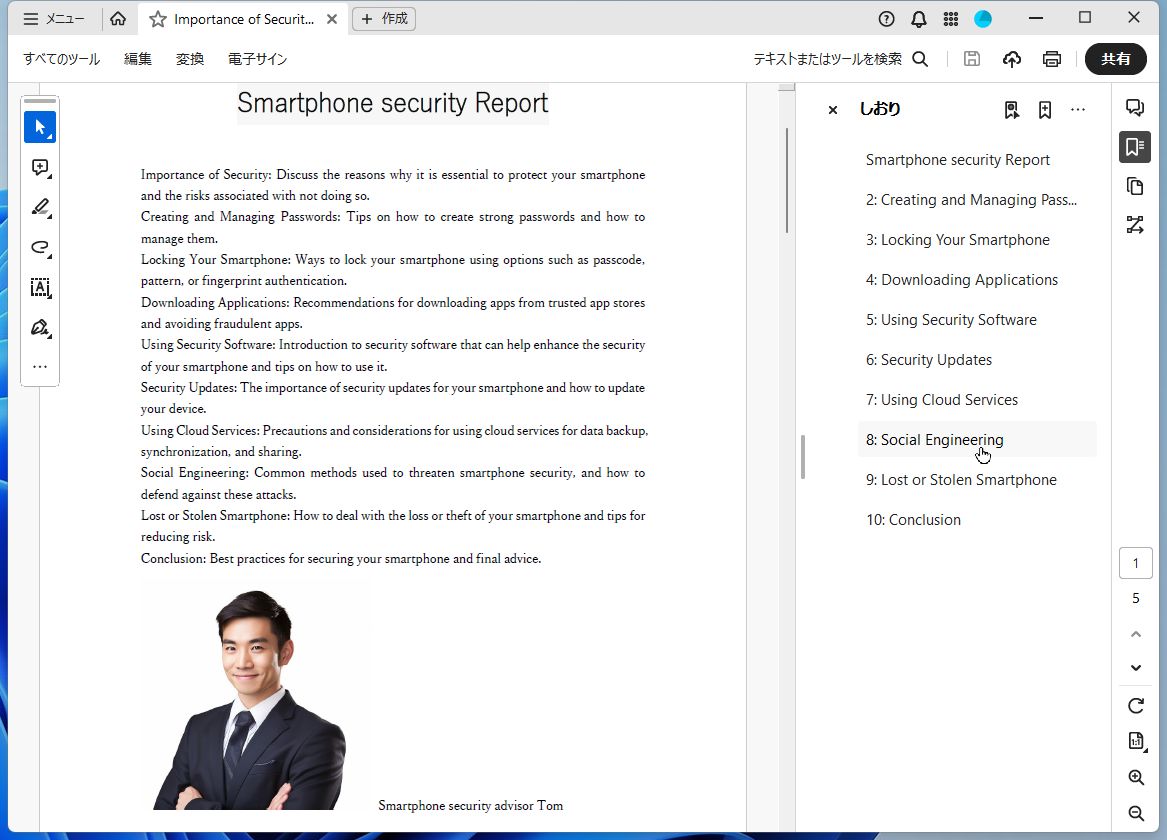Open All Tools menu
This screenshot has width=1167, height=840.
point(62,59)
